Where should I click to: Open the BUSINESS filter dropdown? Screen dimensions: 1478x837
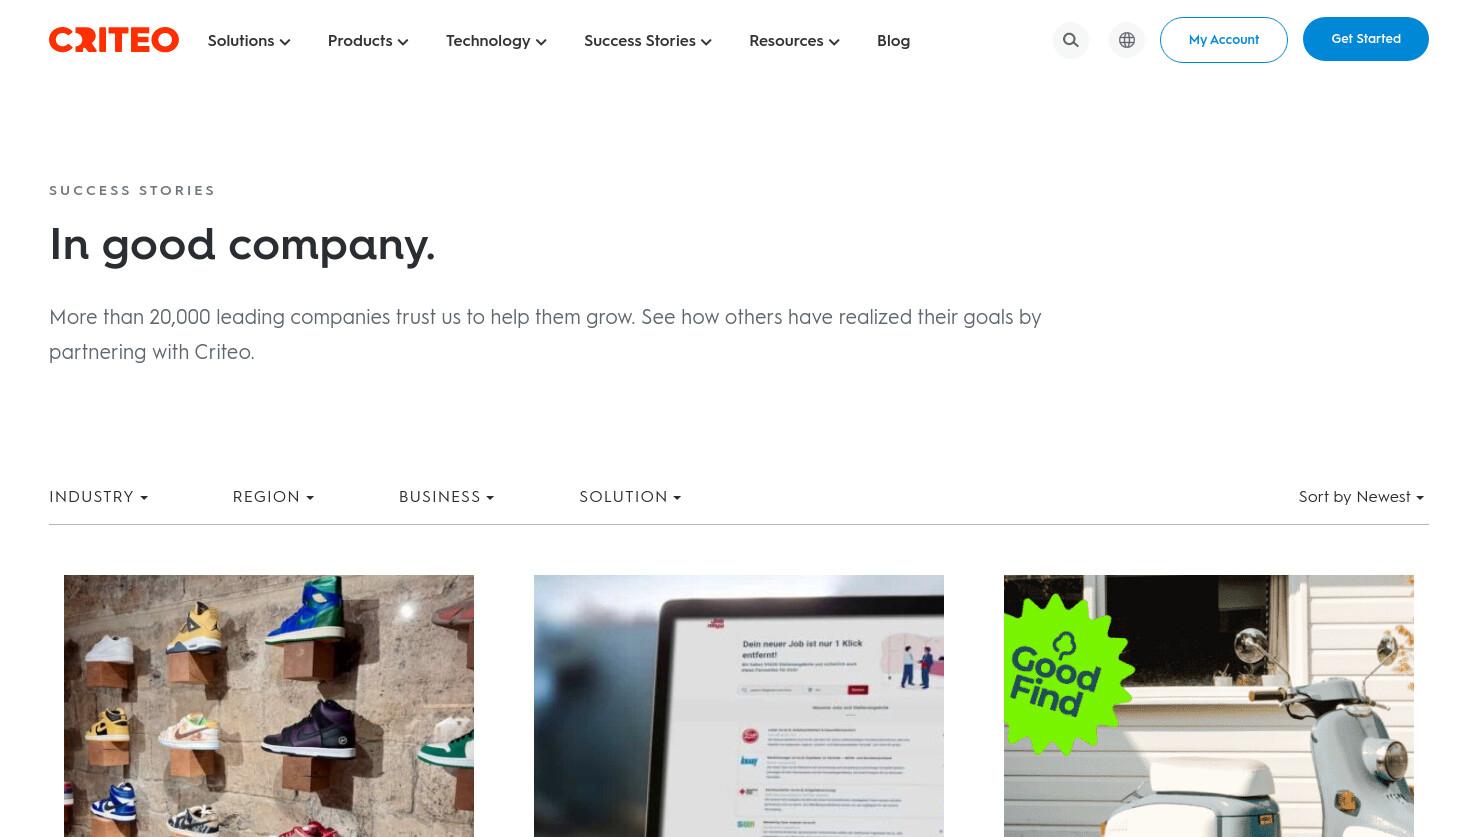point(446,497)
